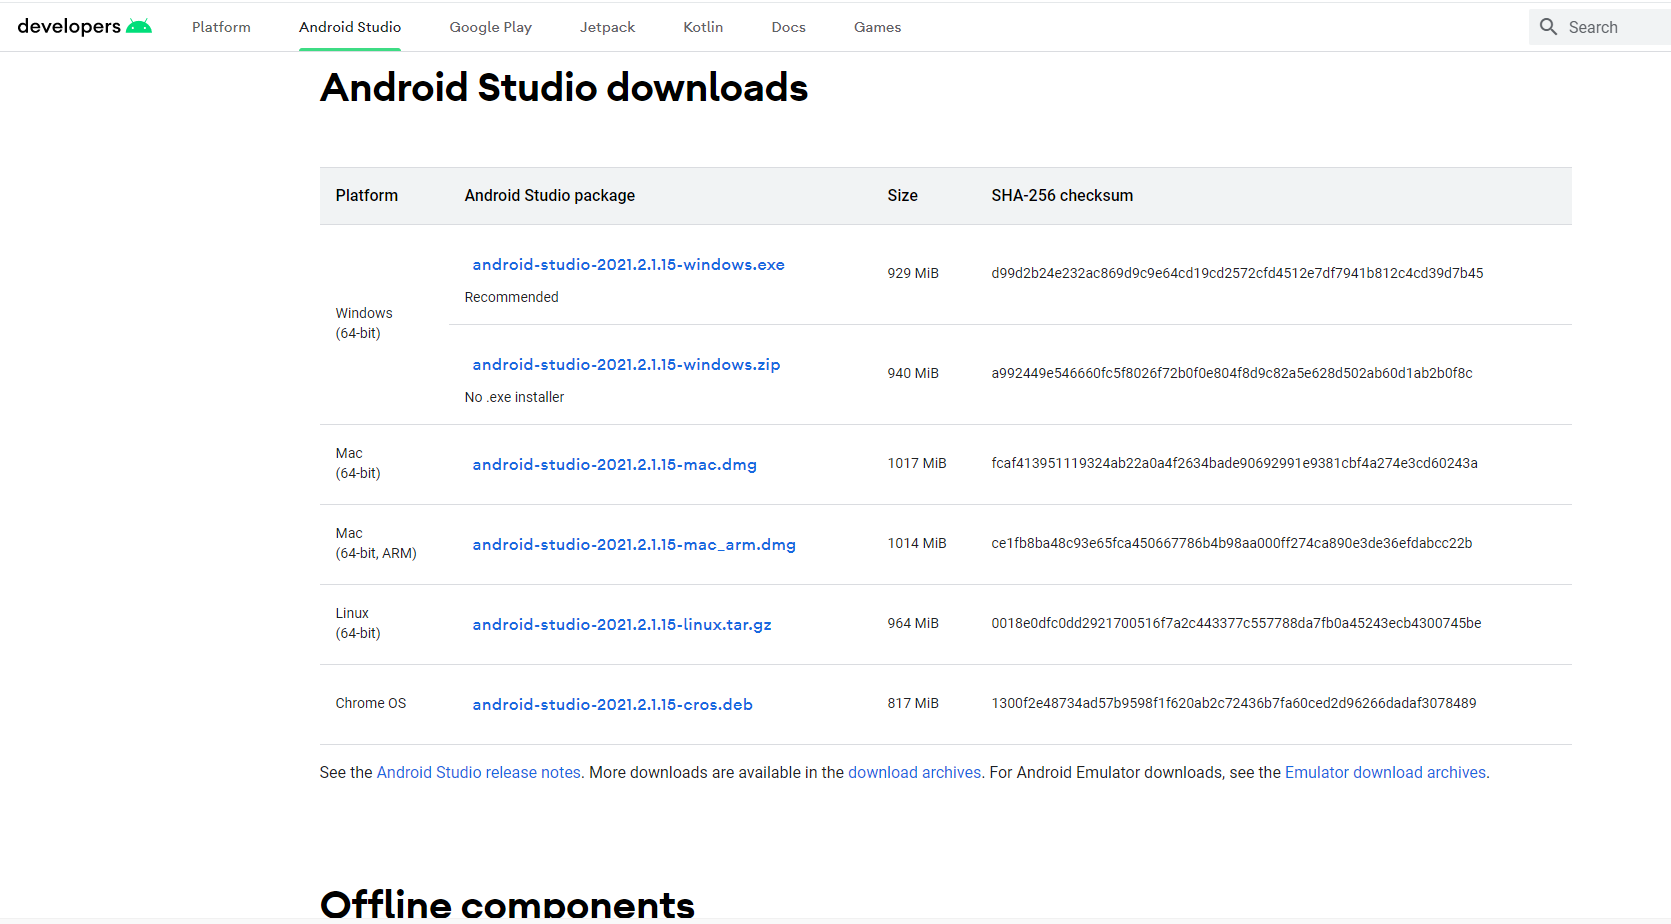Download the mac.dmg package
Image resolution: width=1671 pixels, height=924 pixels.
tap(614, 465)
